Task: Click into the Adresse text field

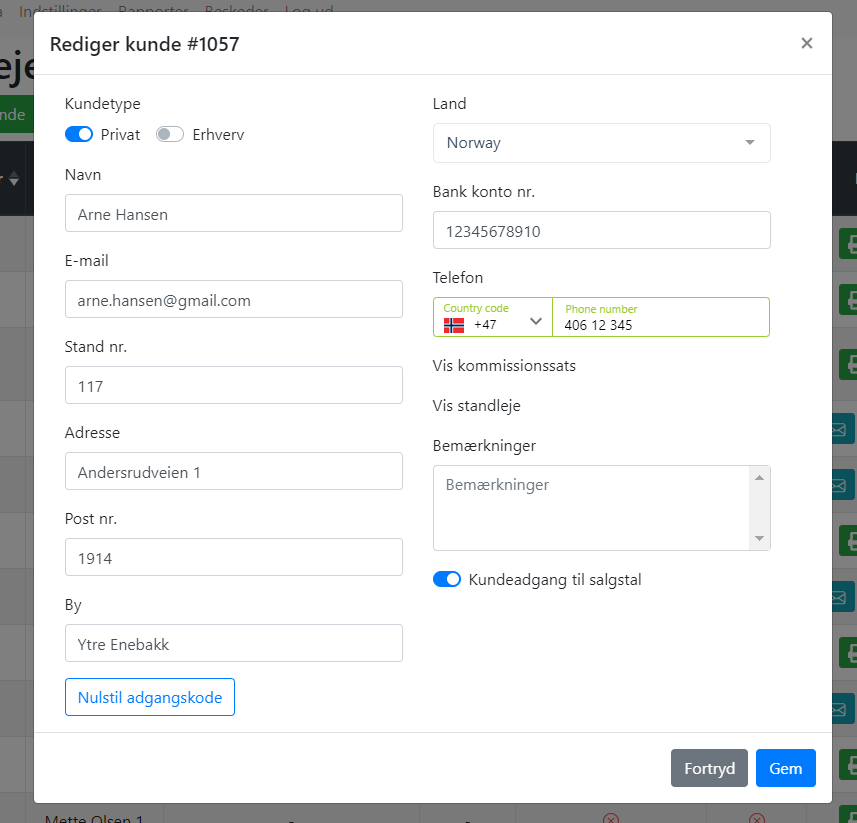Action: point(233,471)
